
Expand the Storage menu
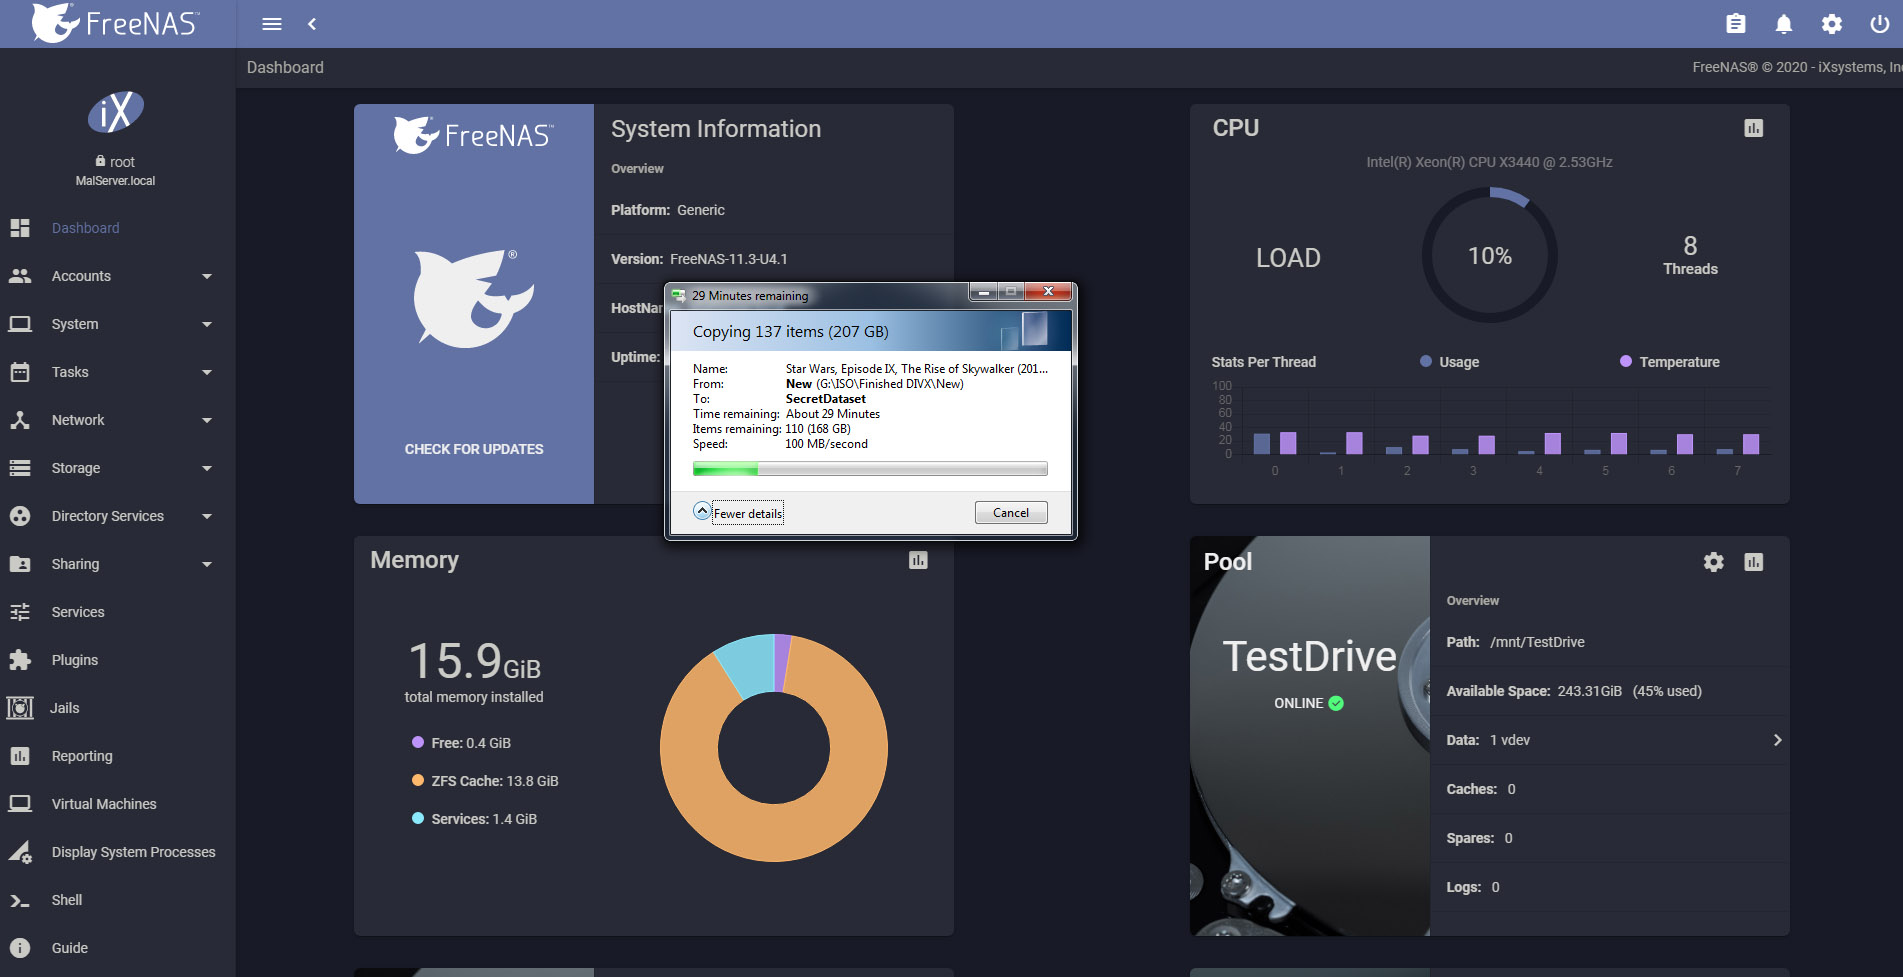click(x=110, y=468)
